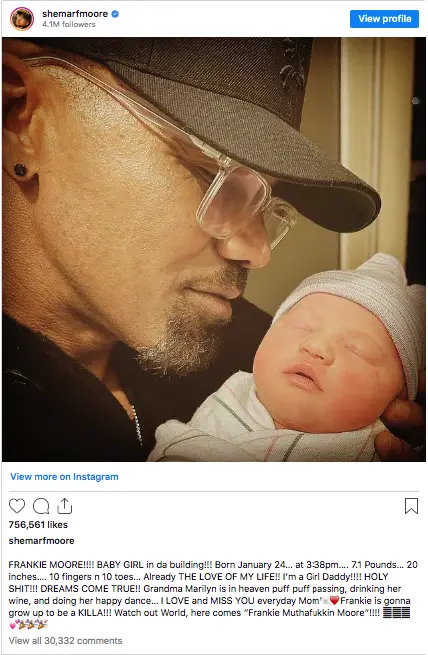Like the post with the heart icon
Viewport: 428px width, 655px height.
coord(17,506)
